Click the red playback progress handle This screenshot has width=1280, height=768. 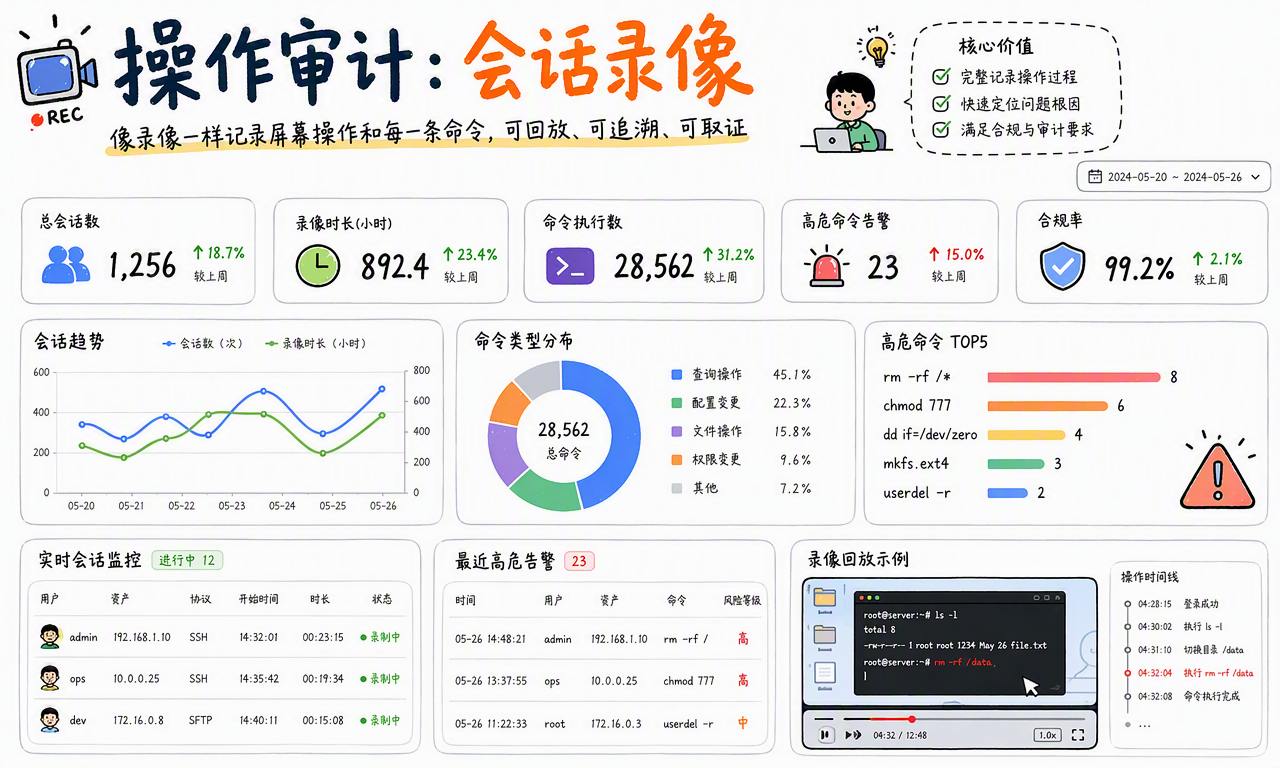click(912, 718)
